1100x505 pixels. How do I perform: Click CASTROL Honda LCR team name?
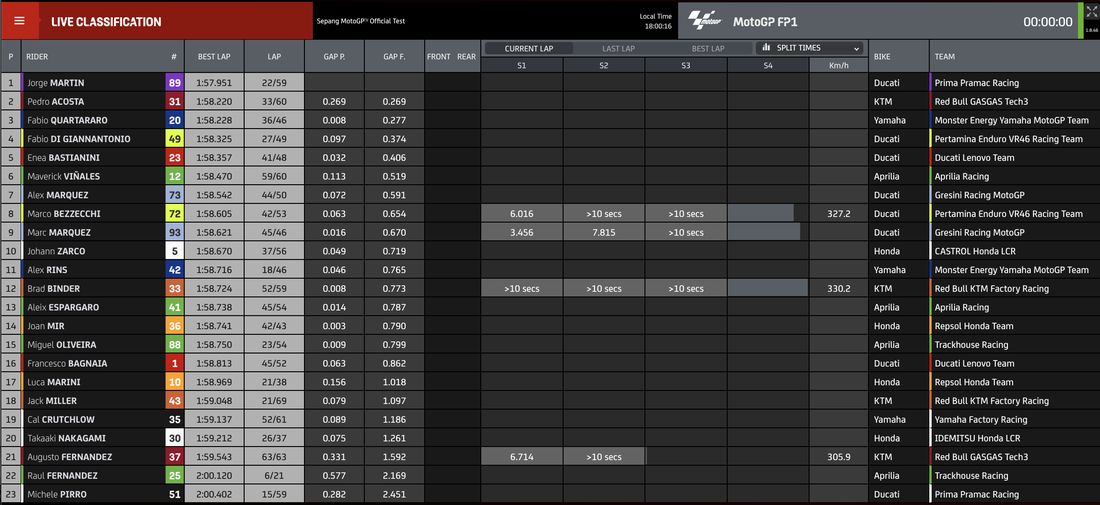[x=975, y=251]
